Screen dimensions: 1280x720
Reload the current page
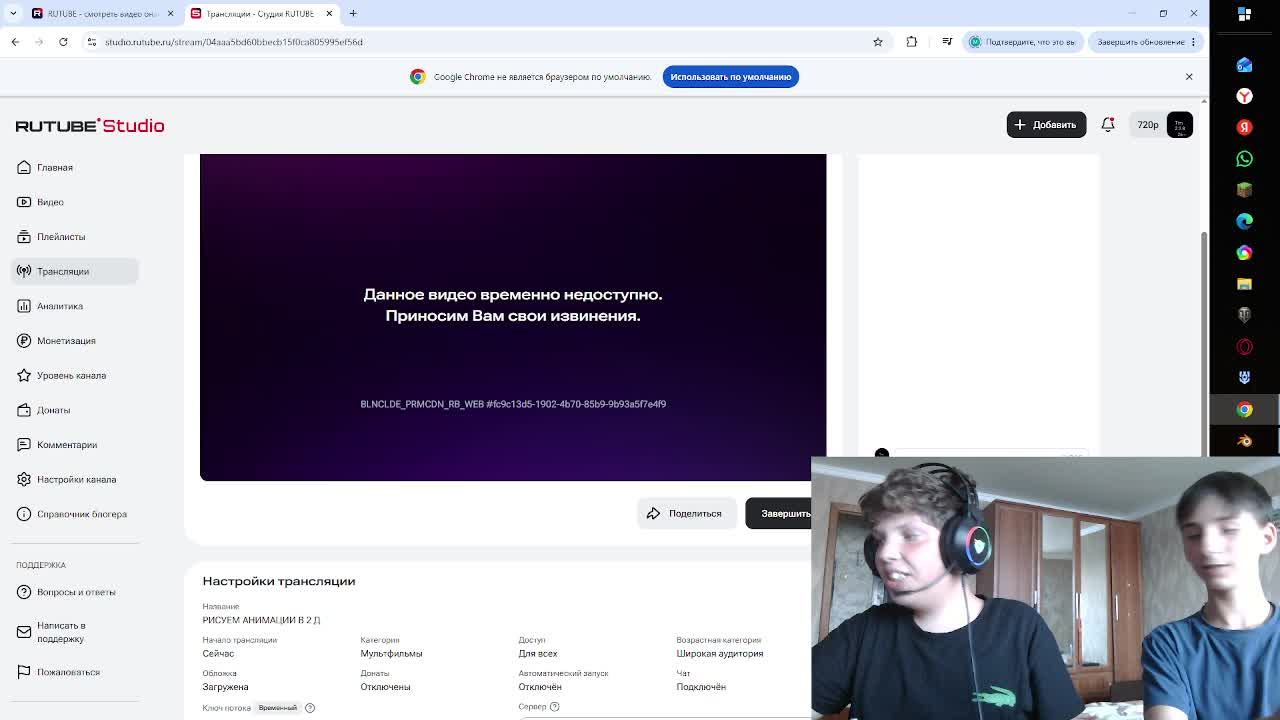coord(63,42)
